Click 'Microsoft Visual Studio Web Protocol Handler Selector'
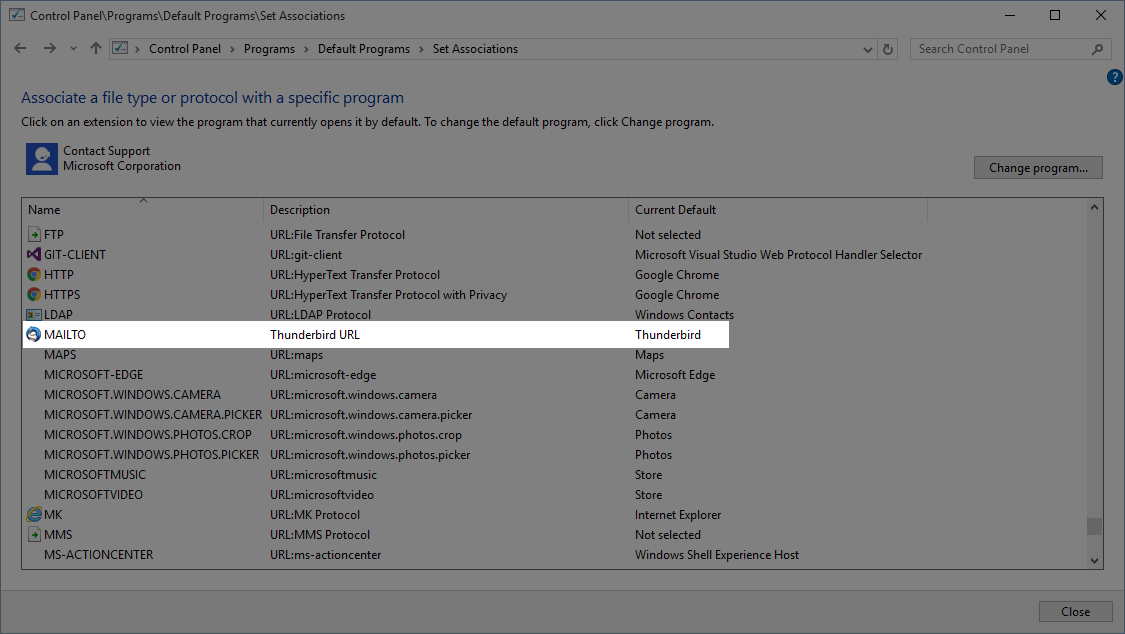This screenshot has width=1125, height=634. (778, 255)
